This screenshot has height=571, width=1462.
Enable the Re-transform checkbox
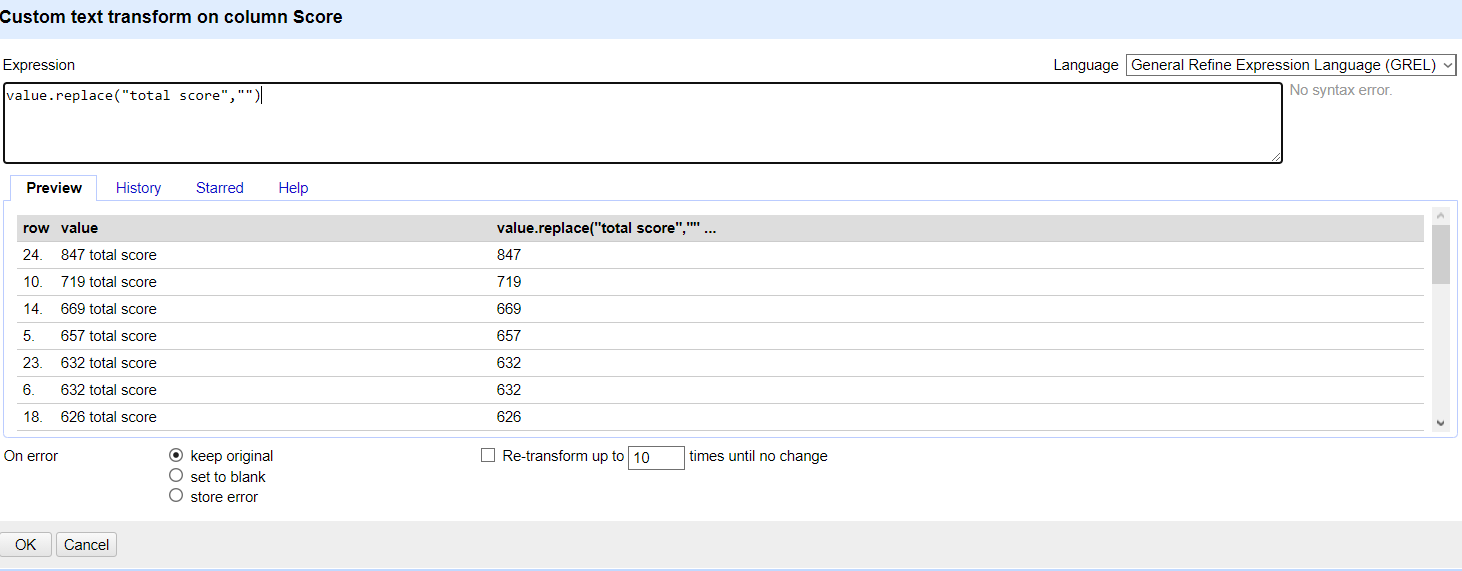(x=488, y=455)
